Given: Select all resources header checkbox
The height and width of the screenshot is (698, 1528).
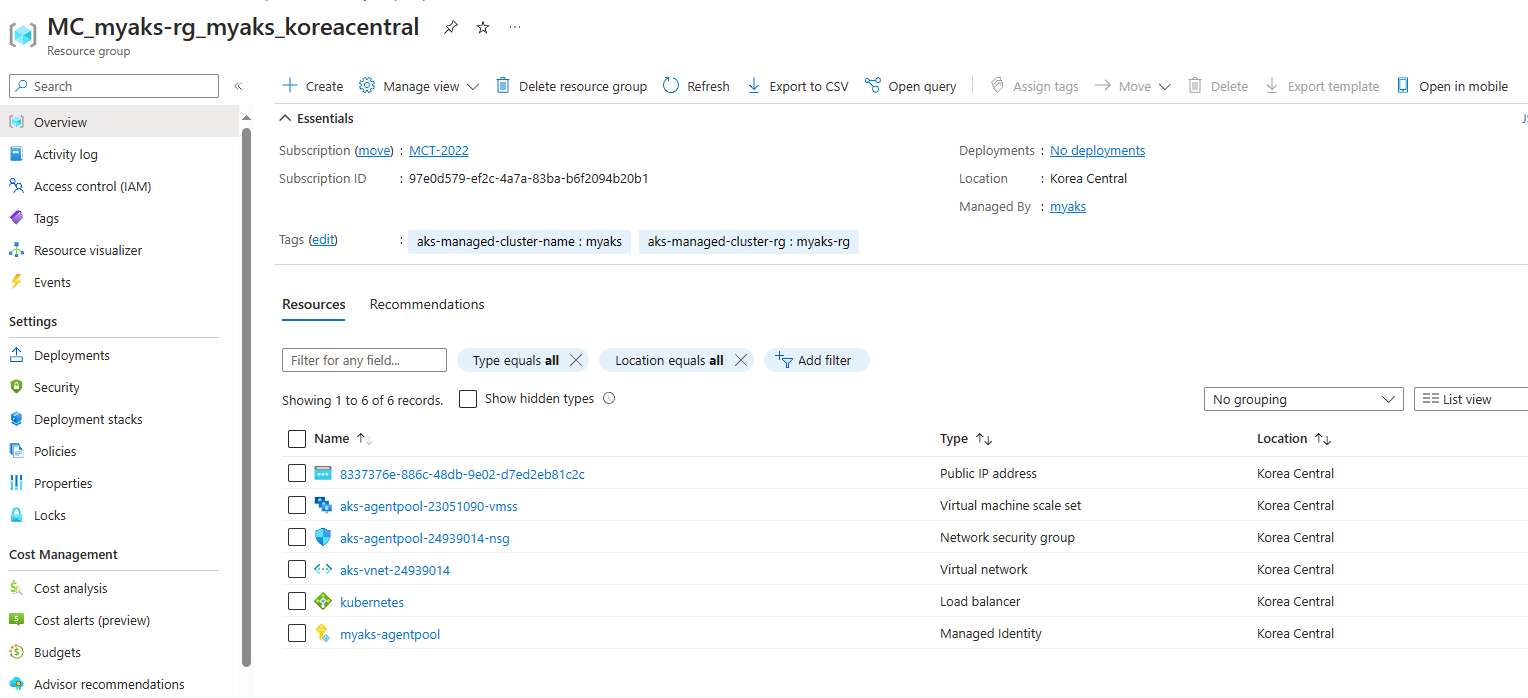Looking at the screenshot, I should [x=297, y=439].
